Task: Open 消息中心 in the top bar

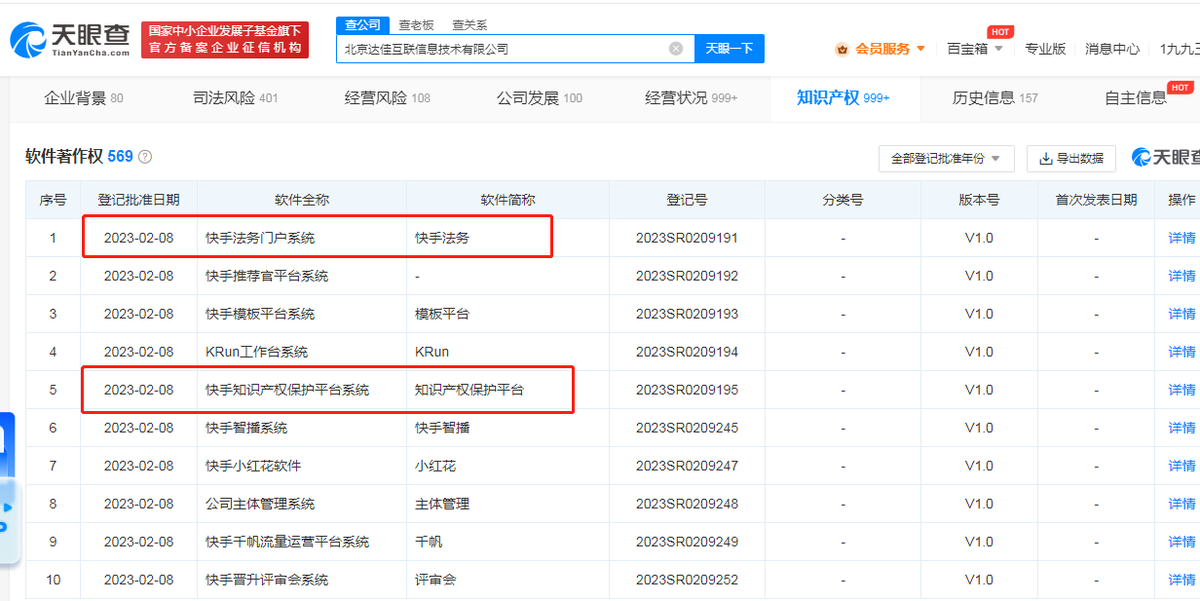Action: tap(1112, 49)
